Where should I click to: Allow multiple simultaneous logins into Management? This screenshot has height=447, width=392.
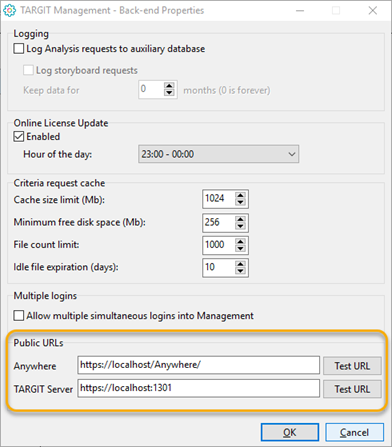point(19,316)
